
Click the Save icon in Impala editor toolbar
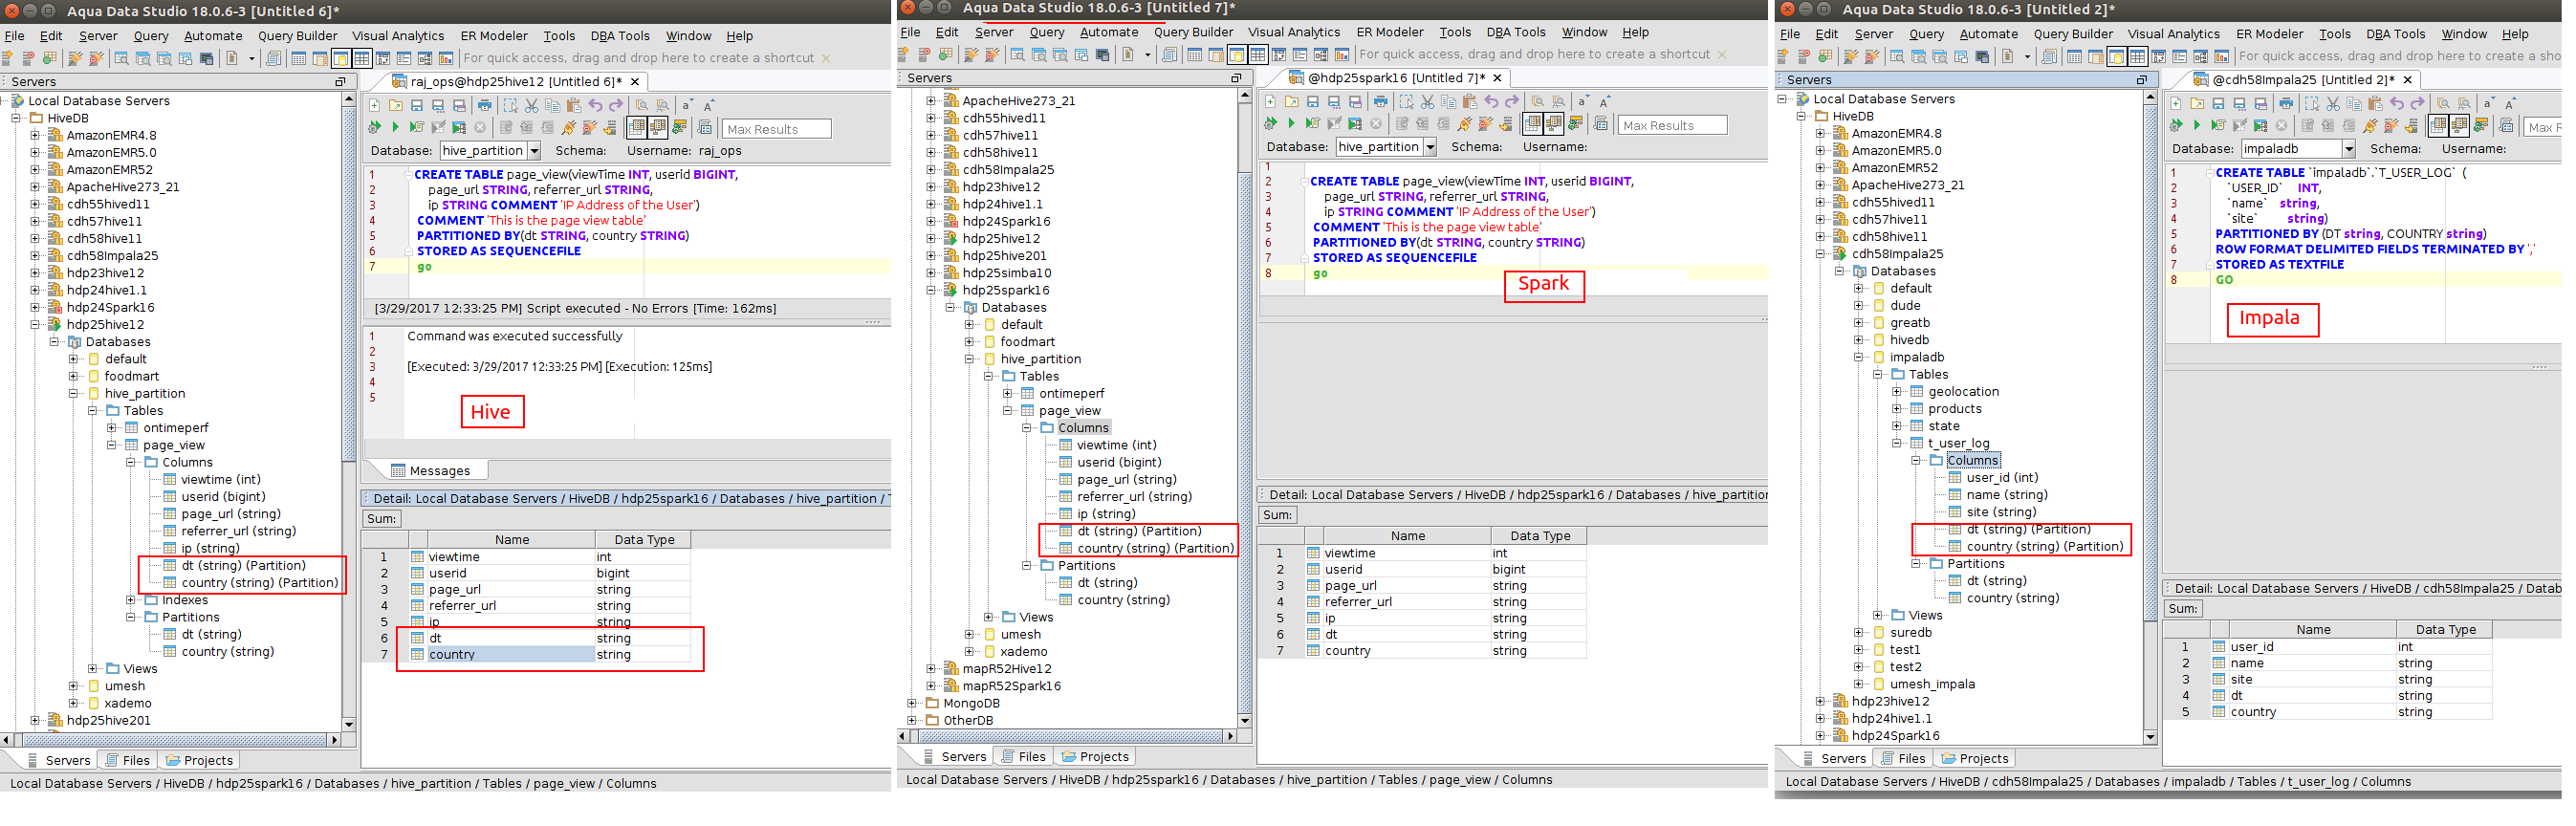pos(2218,103)
